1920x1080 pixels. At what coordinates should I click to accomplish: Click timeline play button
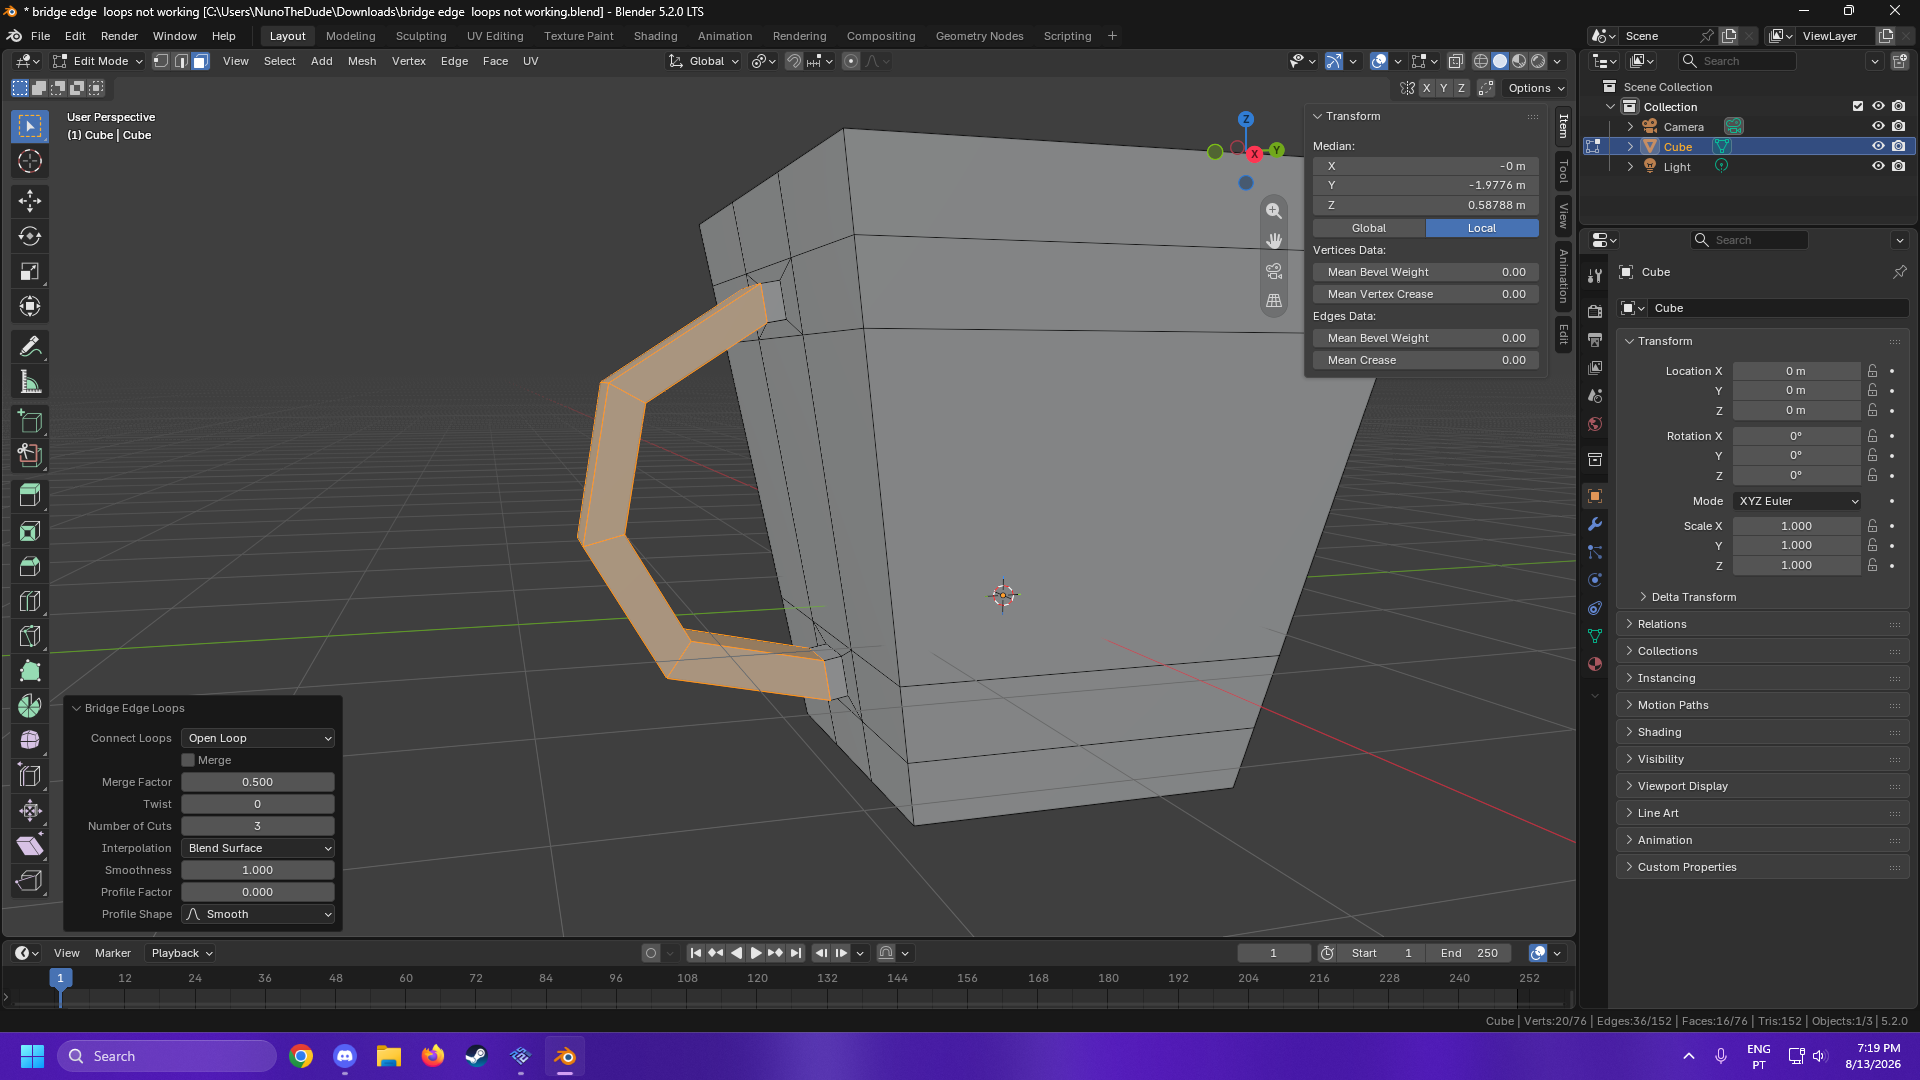point(756,953)
